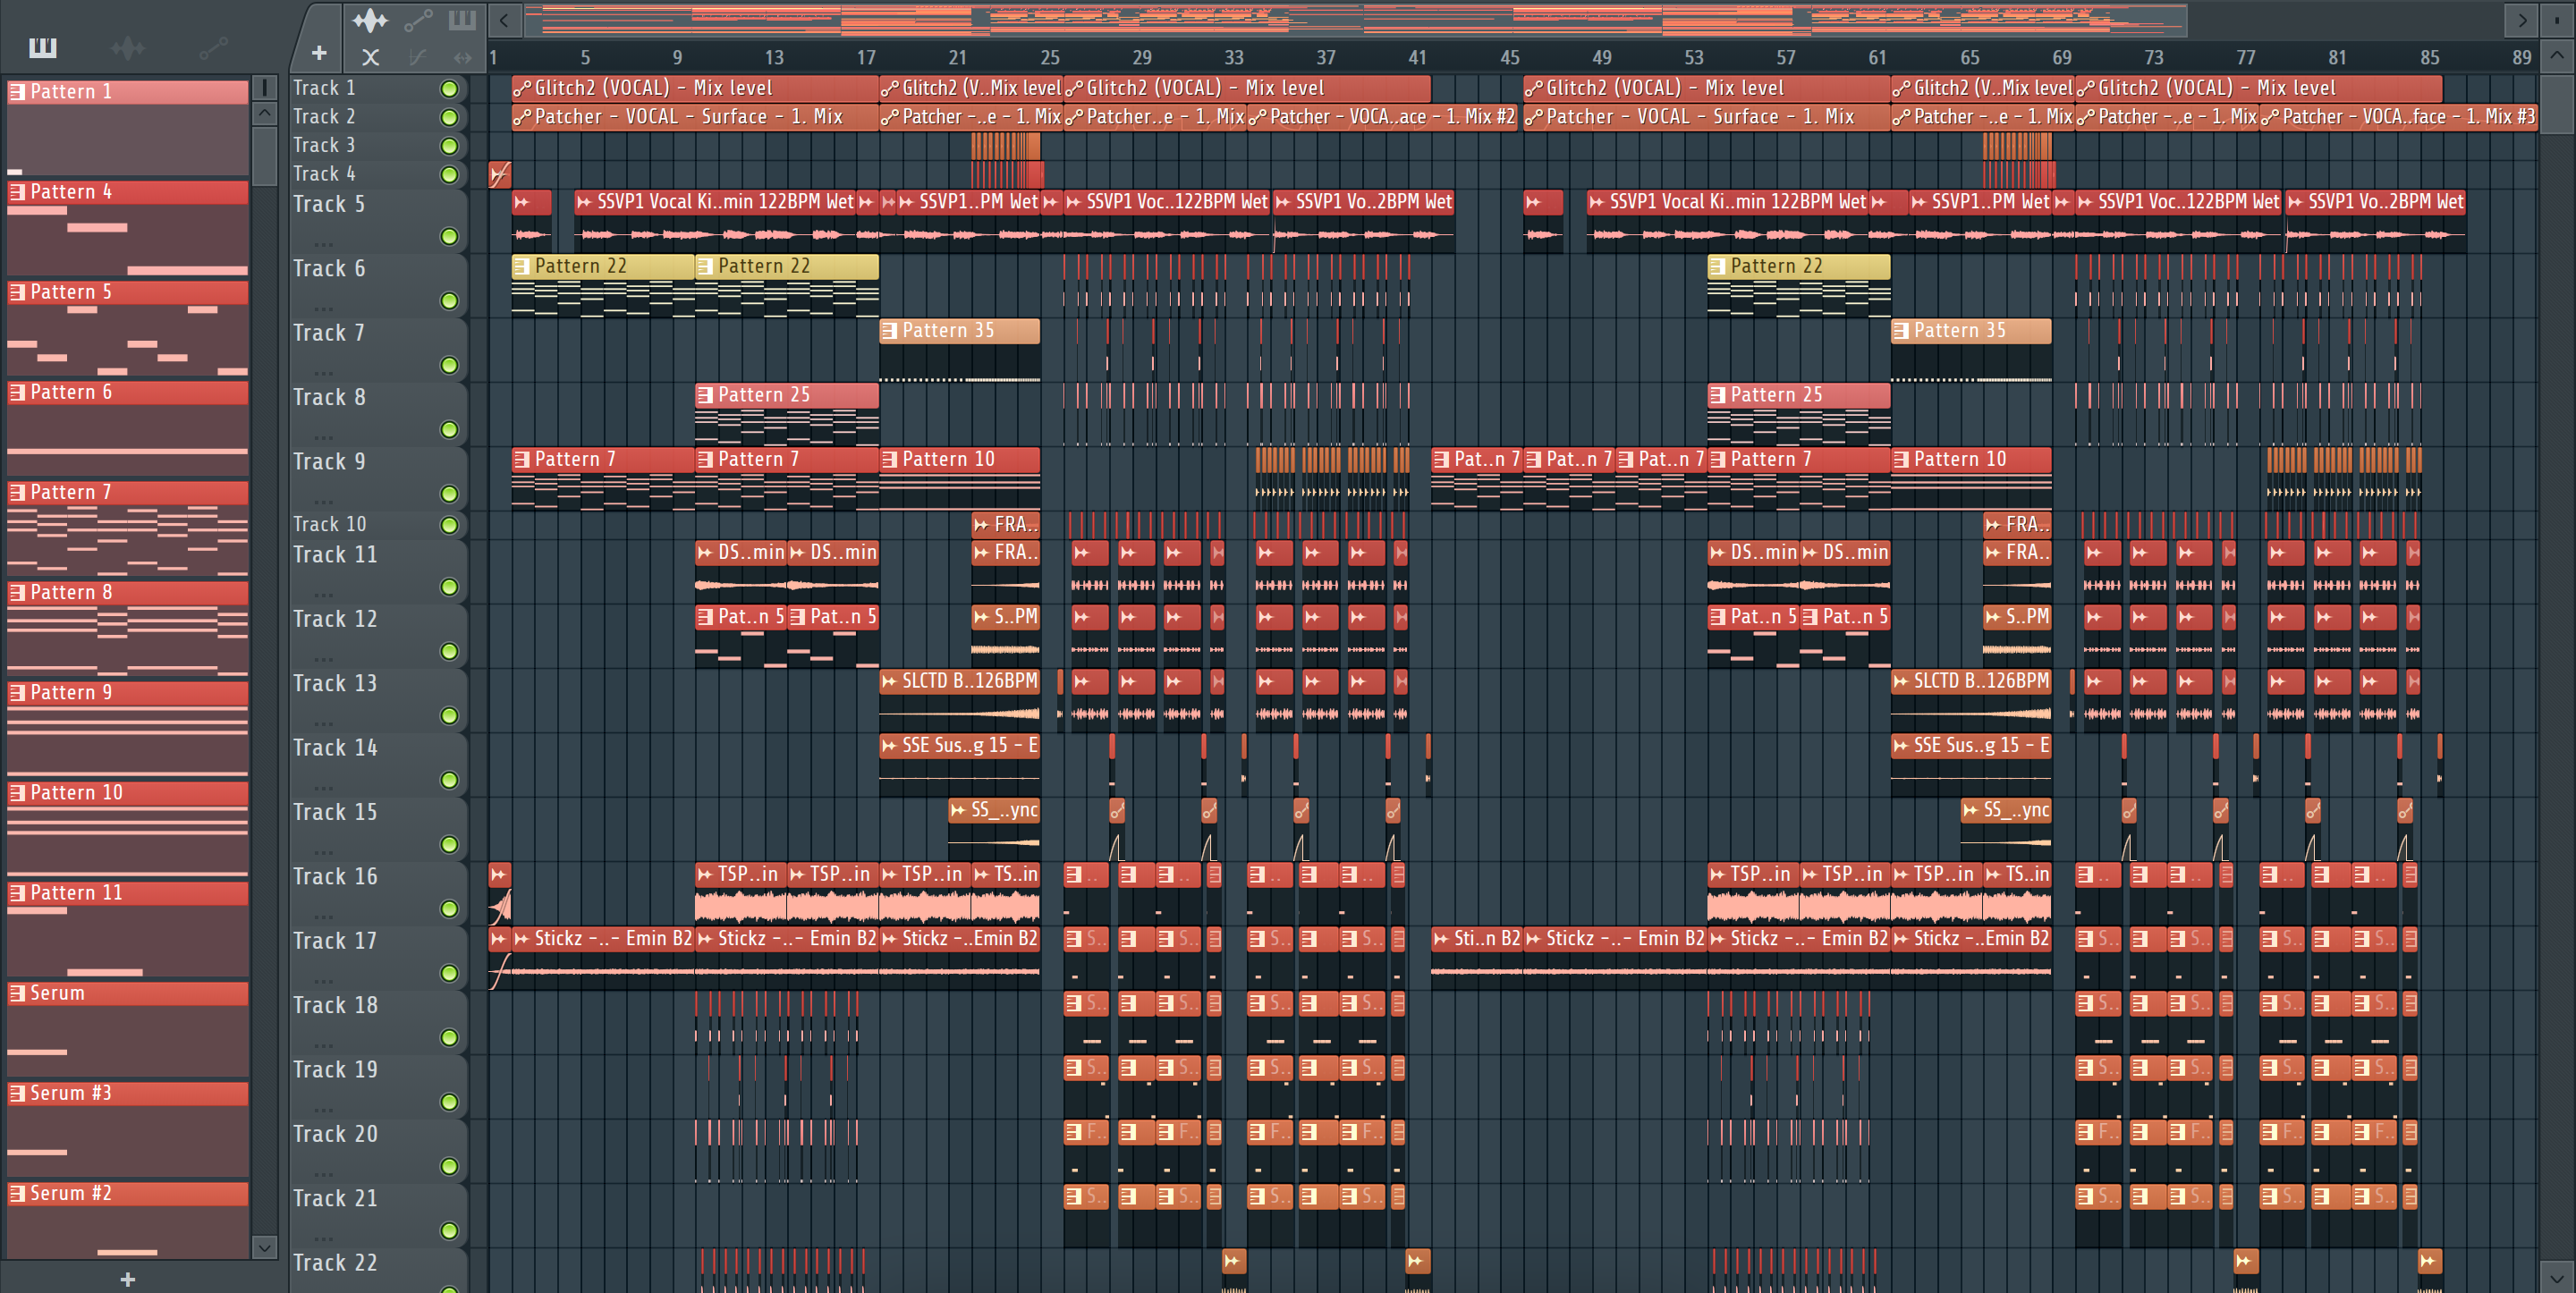The width and height of the screenshot is (2576, 1293).
Task: Open clip menu of first Glitch2 (VOCAL) automation clip
Action: click(x=522, y=89)
